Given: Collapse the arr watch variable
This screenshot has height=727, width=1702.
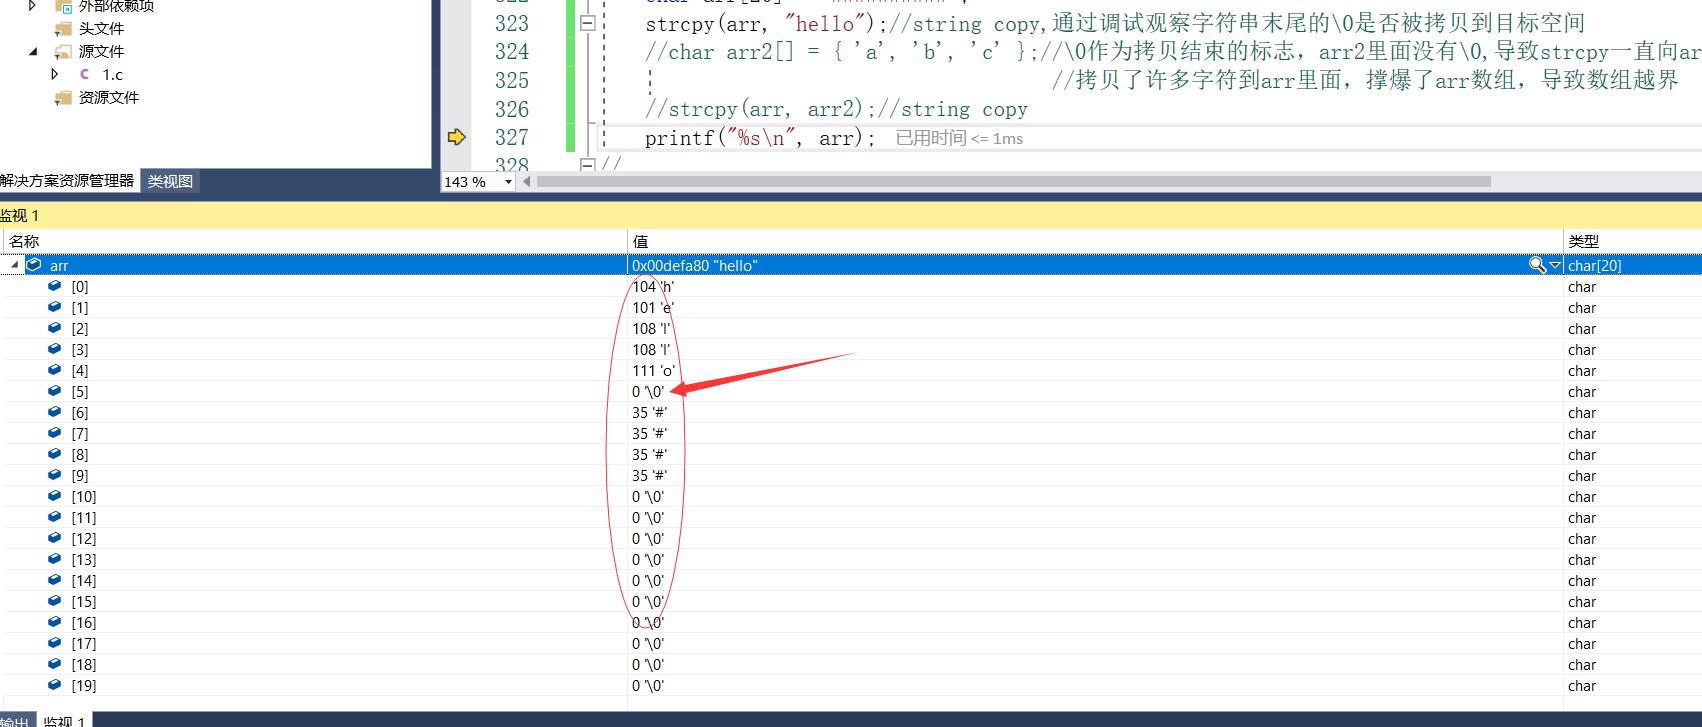Looking at the screenshot, I should (x=14, y=265).
